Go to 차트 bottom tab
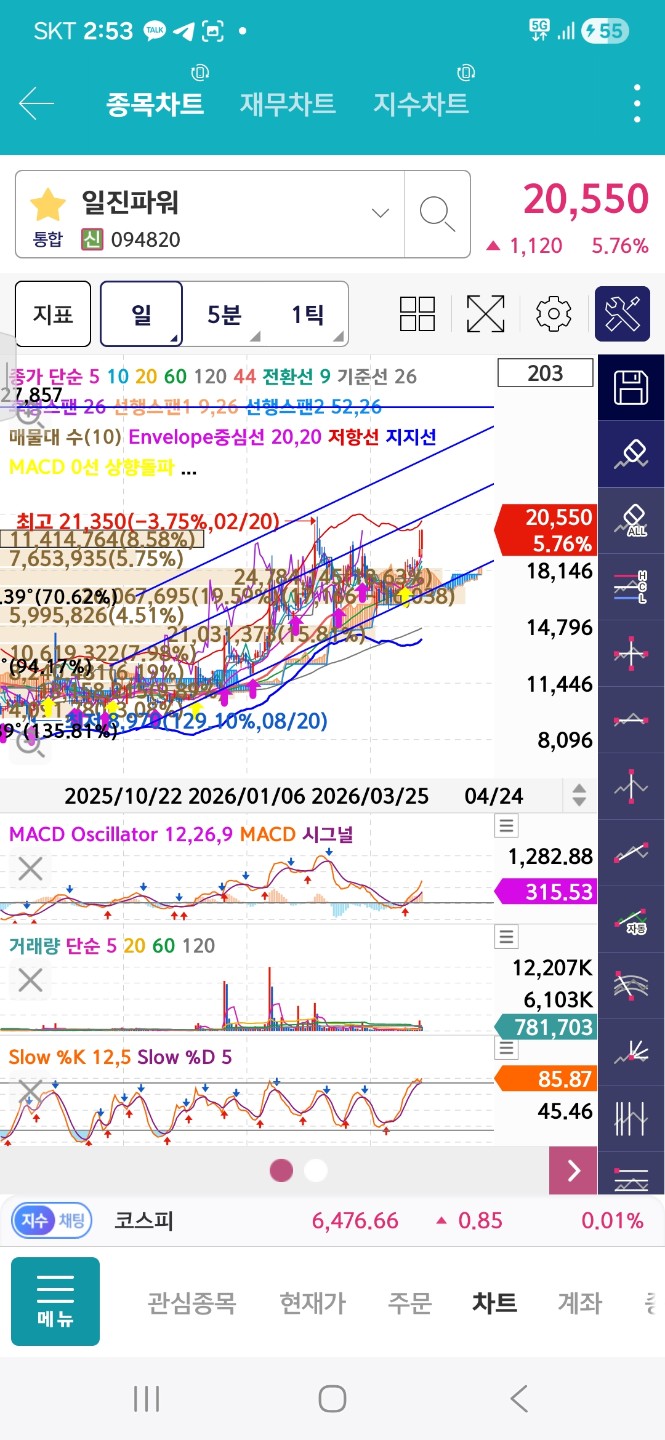The height and width of the screenshot is (1440, 665). [x=495, y=1303]
